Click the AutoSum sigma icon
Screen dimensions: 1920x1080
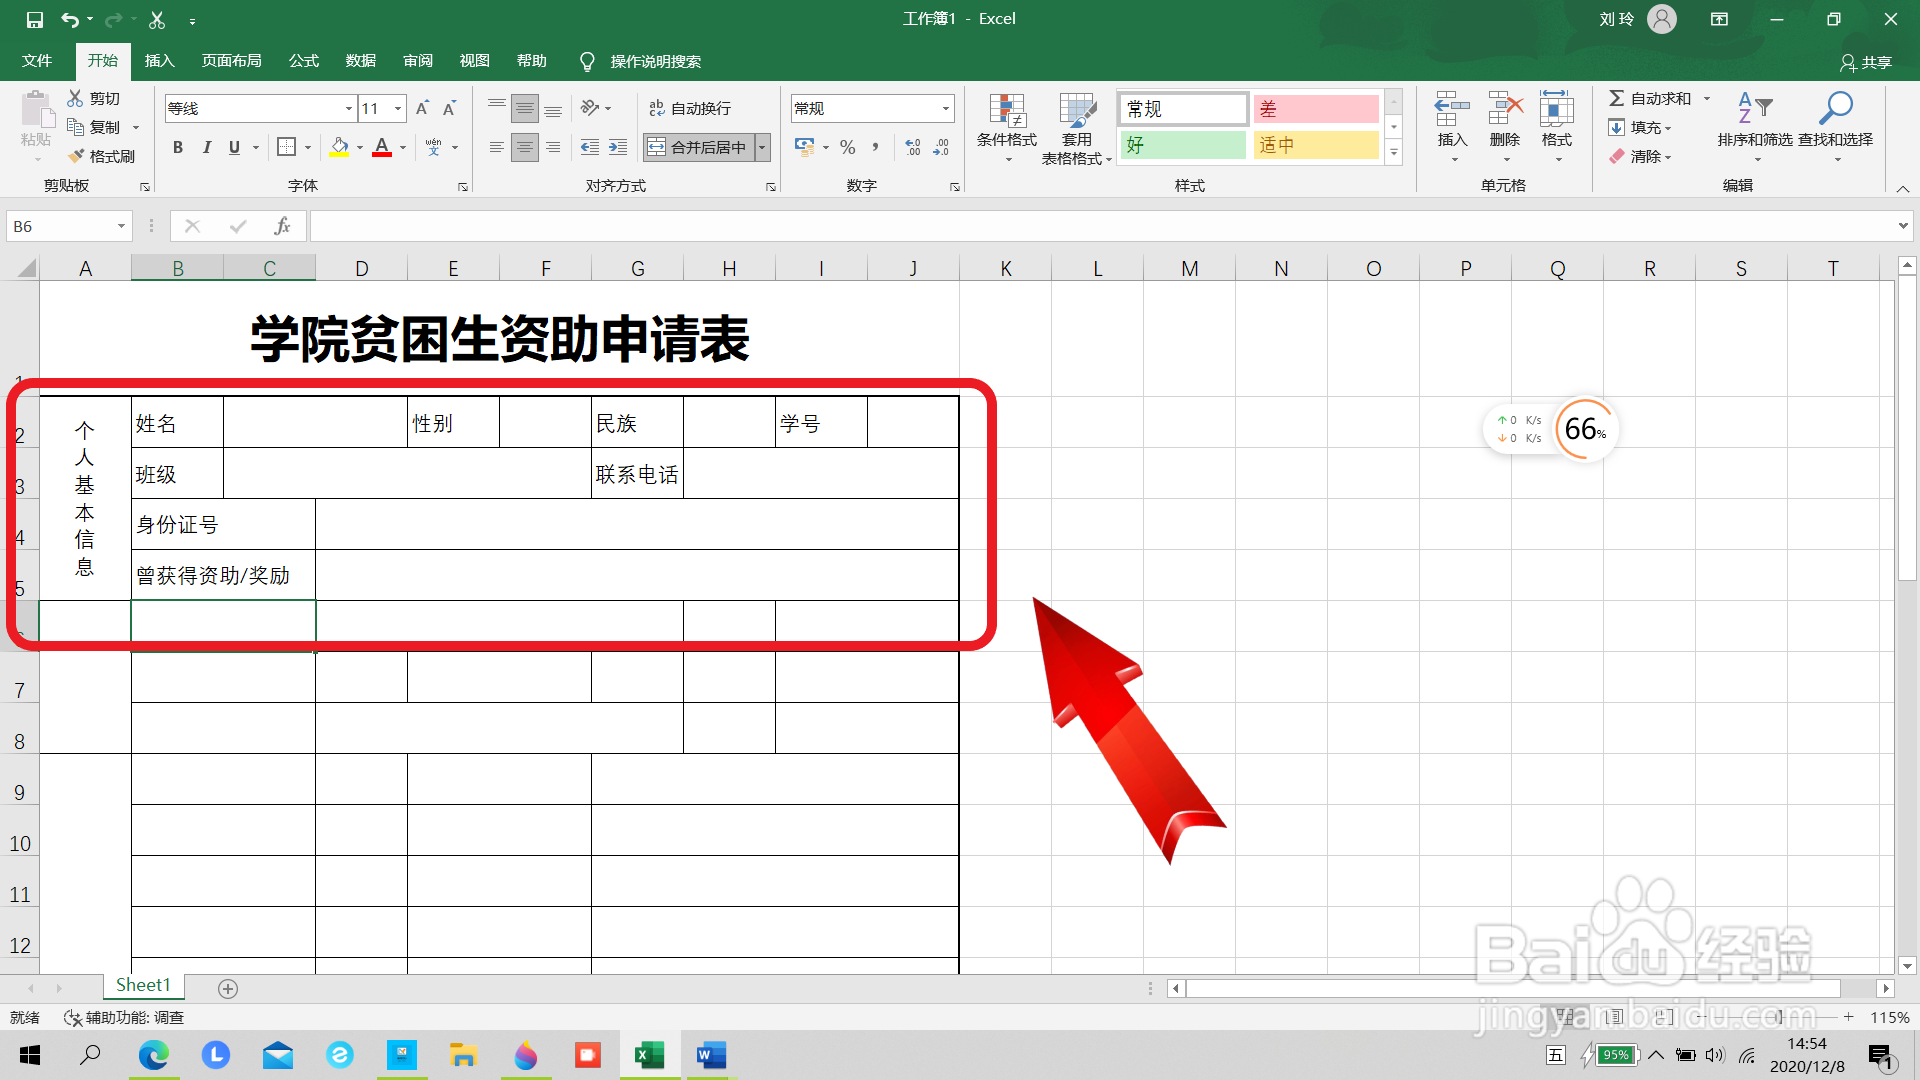point(1616,98)
